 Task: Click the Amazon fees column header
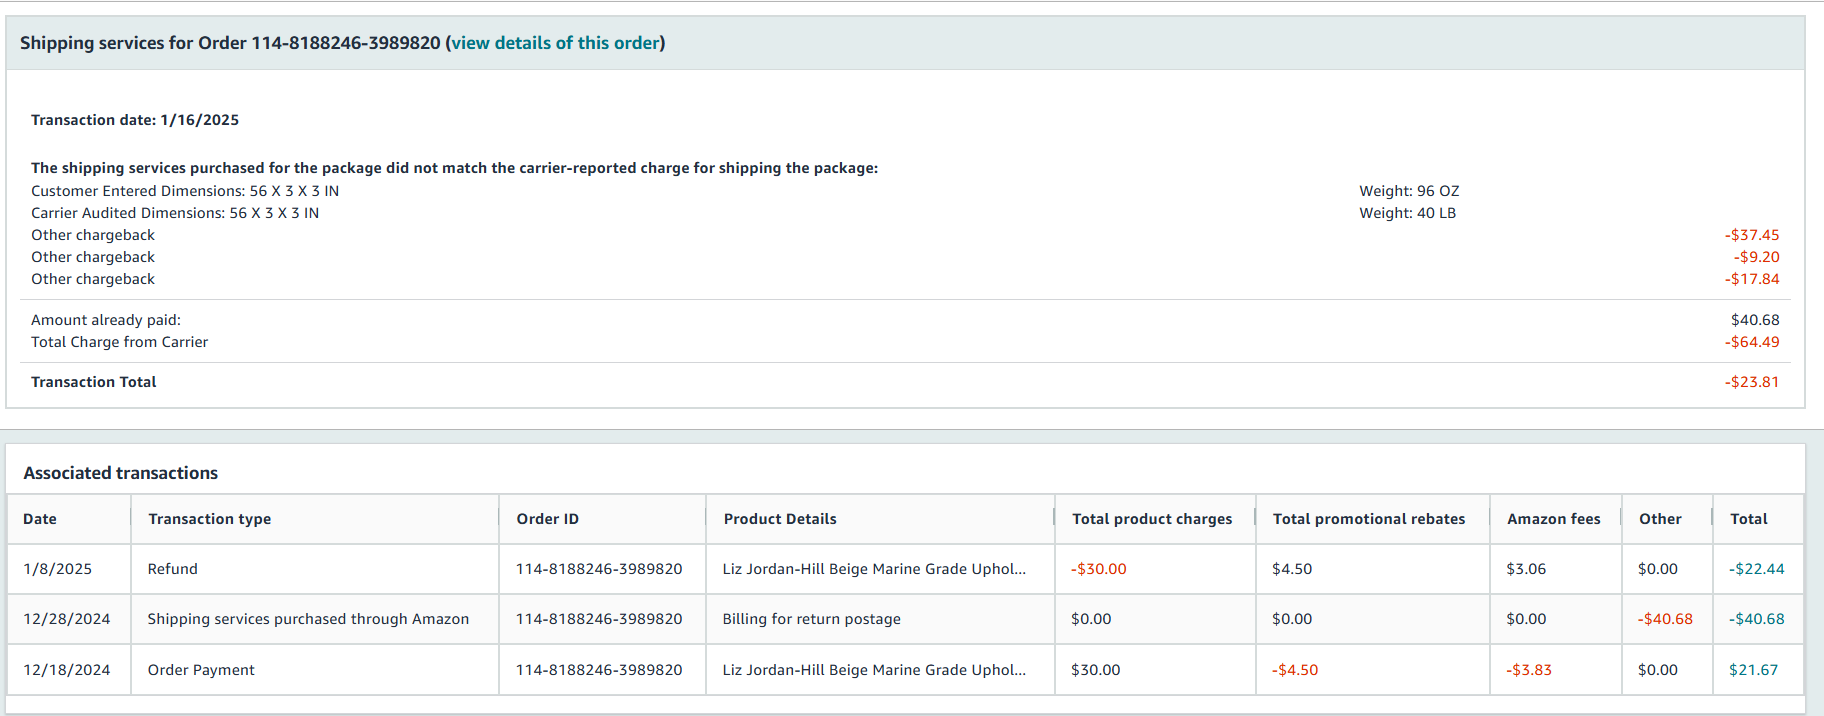coord(1554,519)
